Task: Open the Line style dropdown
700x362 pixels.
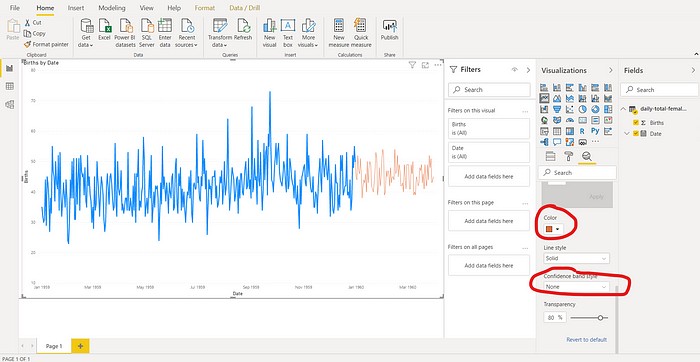Action: point(576,258)
